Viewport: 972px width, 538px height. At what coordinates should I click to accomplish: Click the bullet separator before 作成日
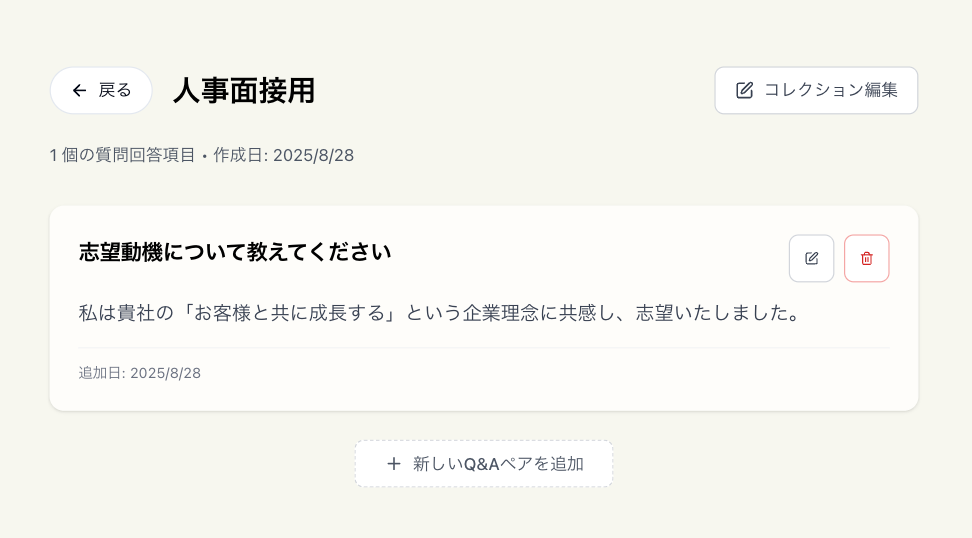point(204,156)
